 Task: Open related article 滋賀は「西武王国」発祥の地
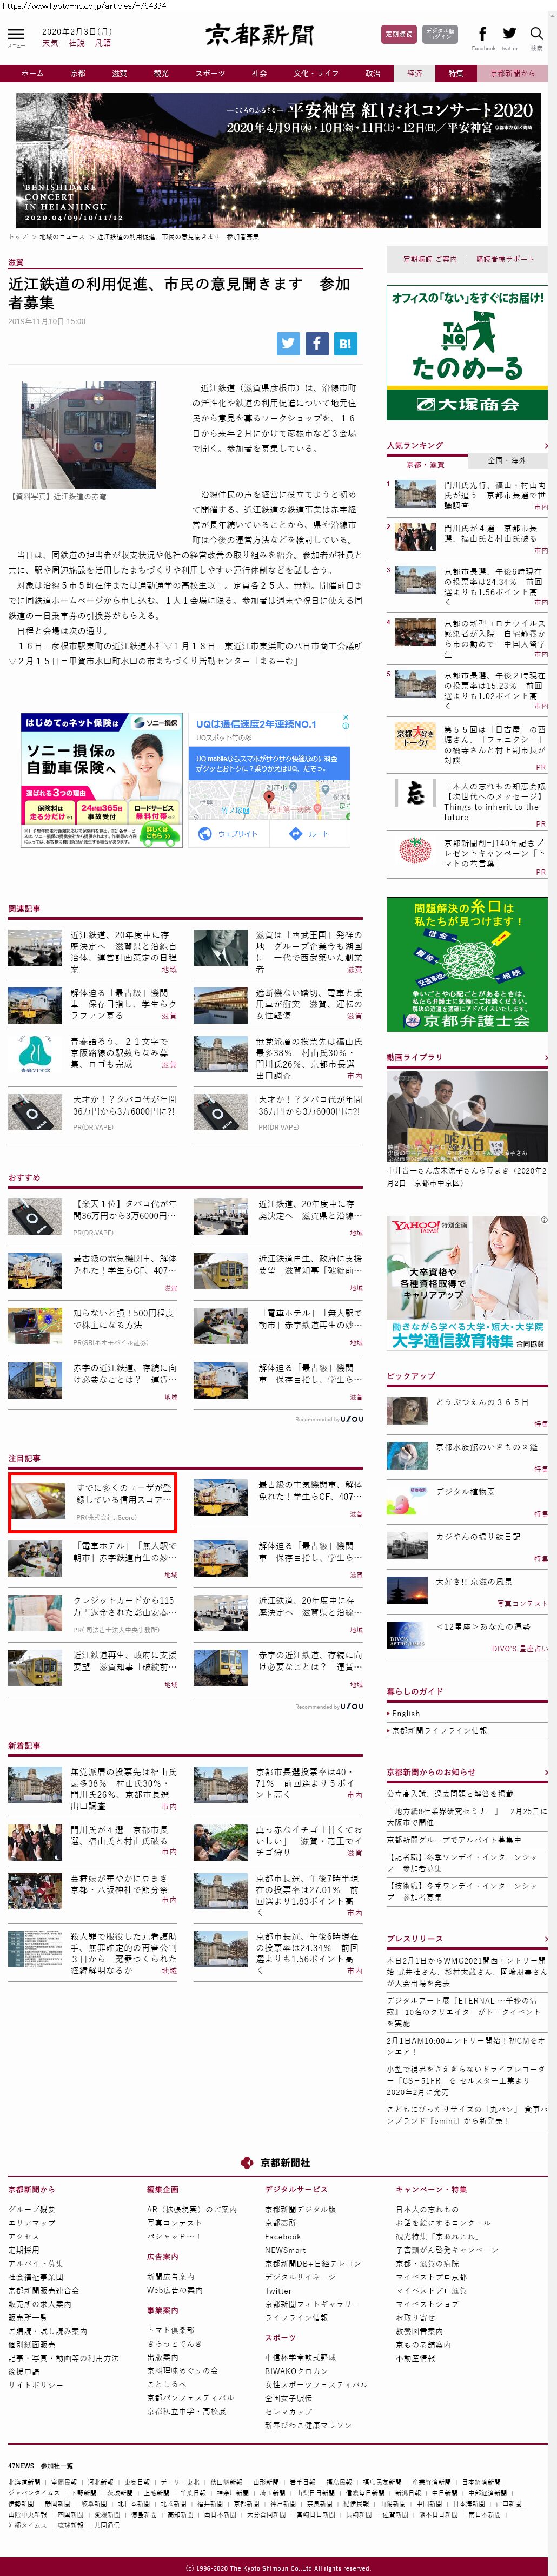tap(278, 951)
